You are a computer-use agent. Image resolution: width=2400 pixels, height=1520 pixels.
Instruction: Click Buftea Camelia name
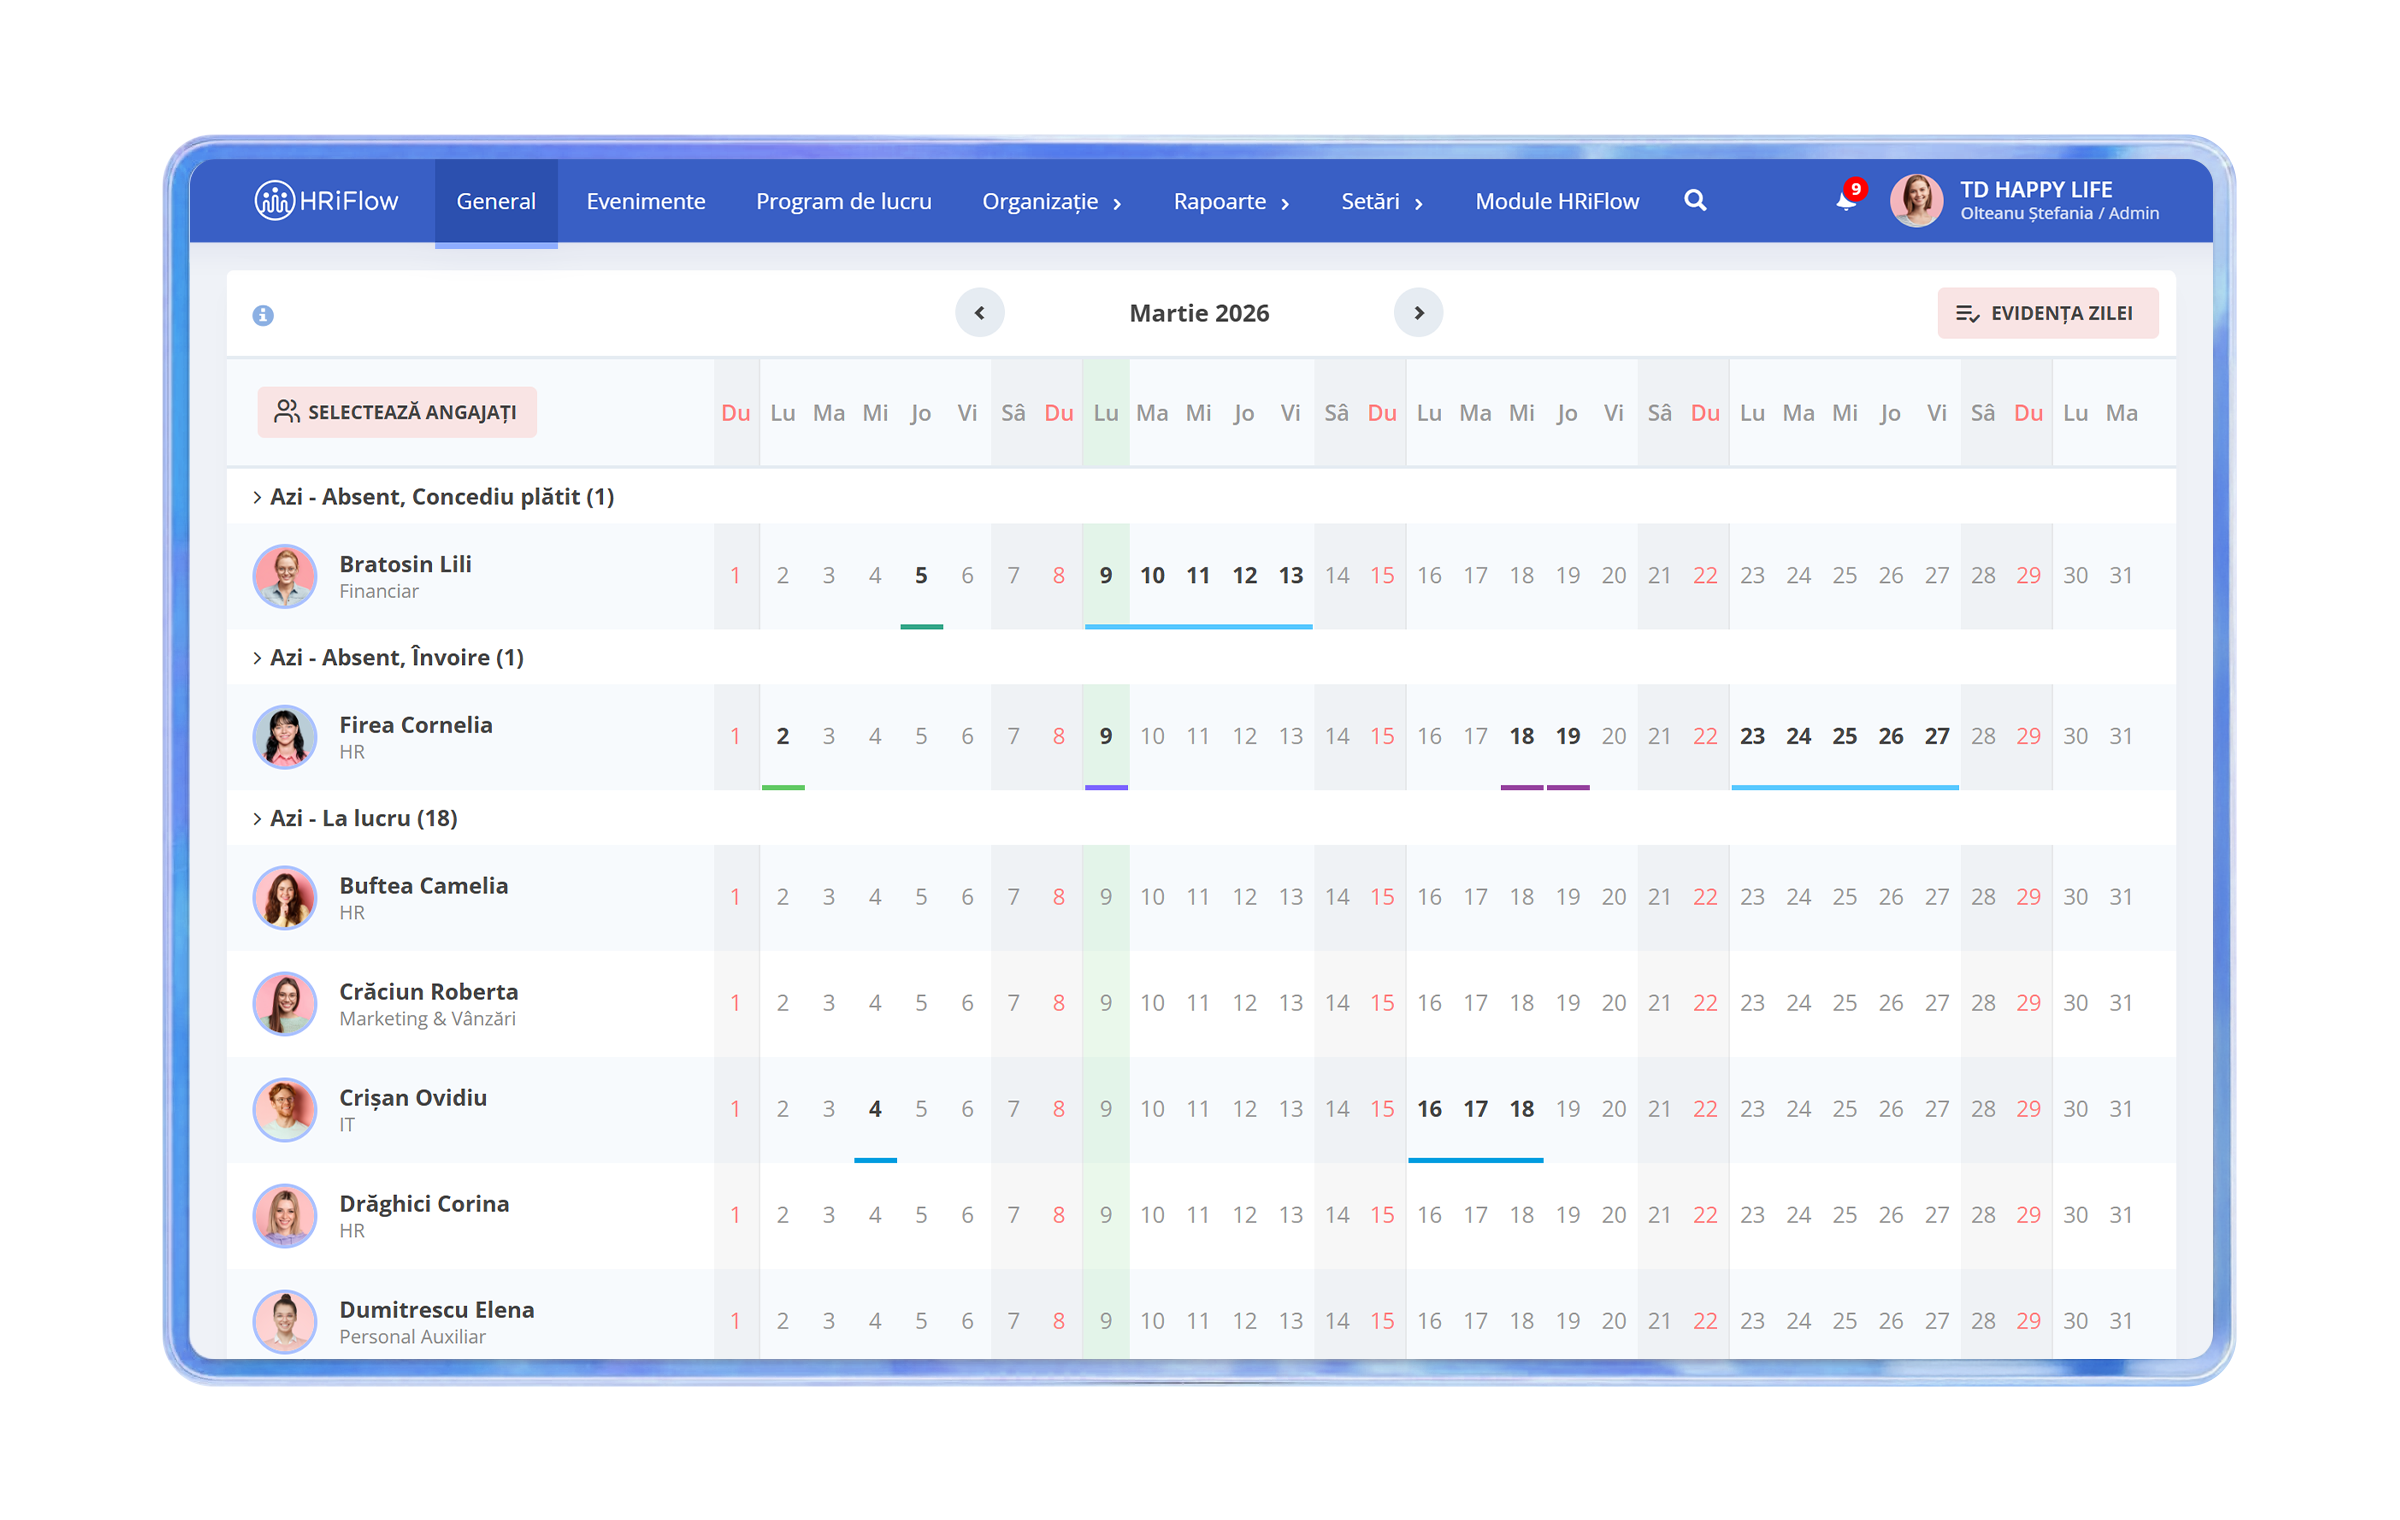(423, 886)
